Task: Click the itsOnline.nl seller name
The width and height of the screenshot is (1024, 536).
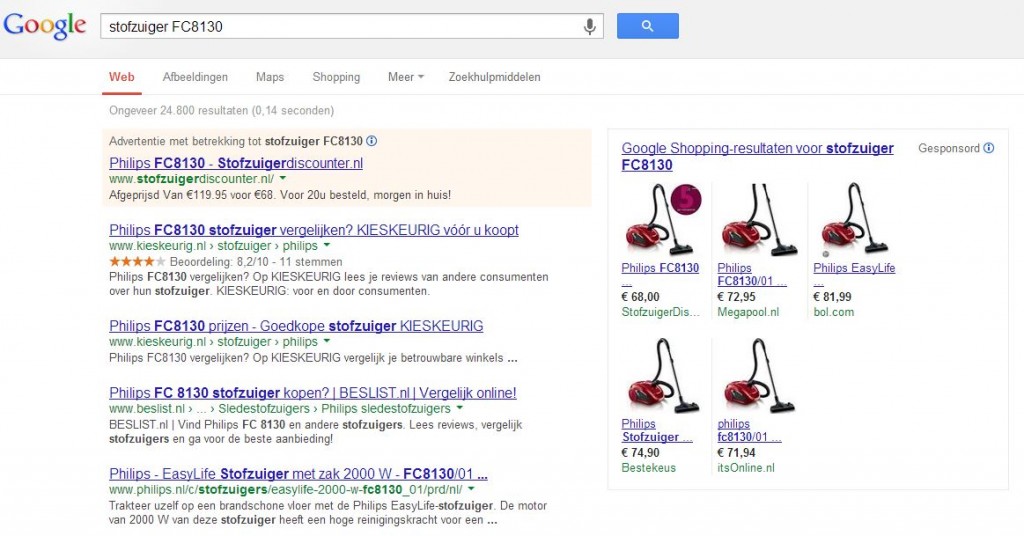Action: click(746, 467)
